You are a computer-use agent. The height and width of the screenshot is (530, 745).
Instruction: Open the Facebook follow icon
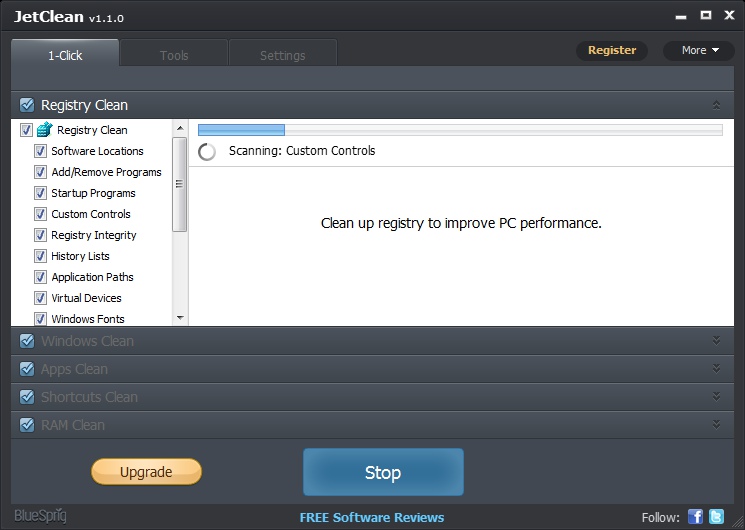(x=695, y=516)
